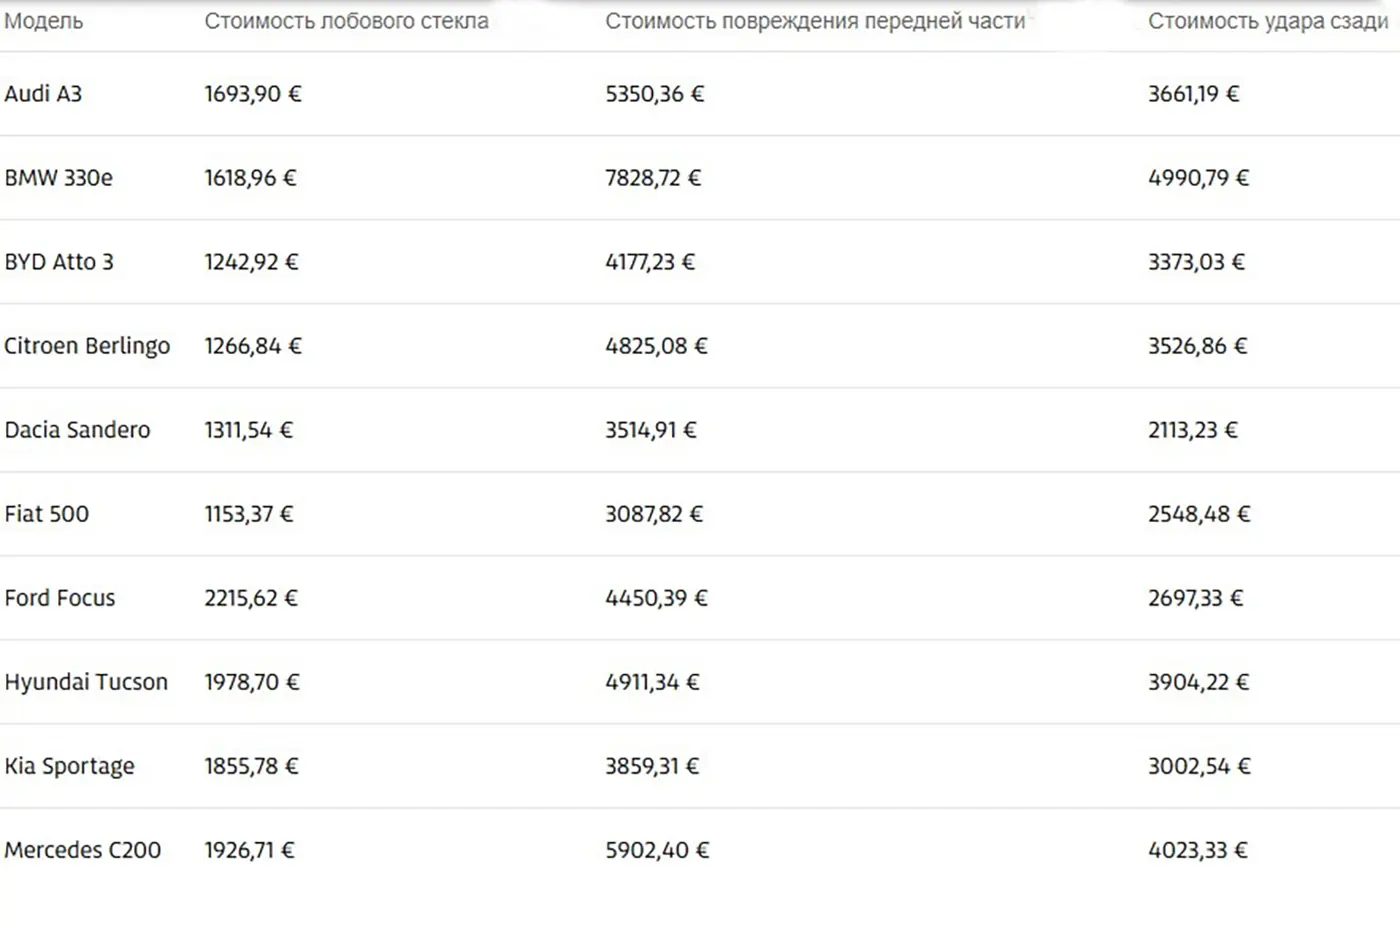Image resolution: width=1400 pixels, height=934 pixels.
Task: Click the 2215,62 € windshield cost value
Action: tap(251, 598)
